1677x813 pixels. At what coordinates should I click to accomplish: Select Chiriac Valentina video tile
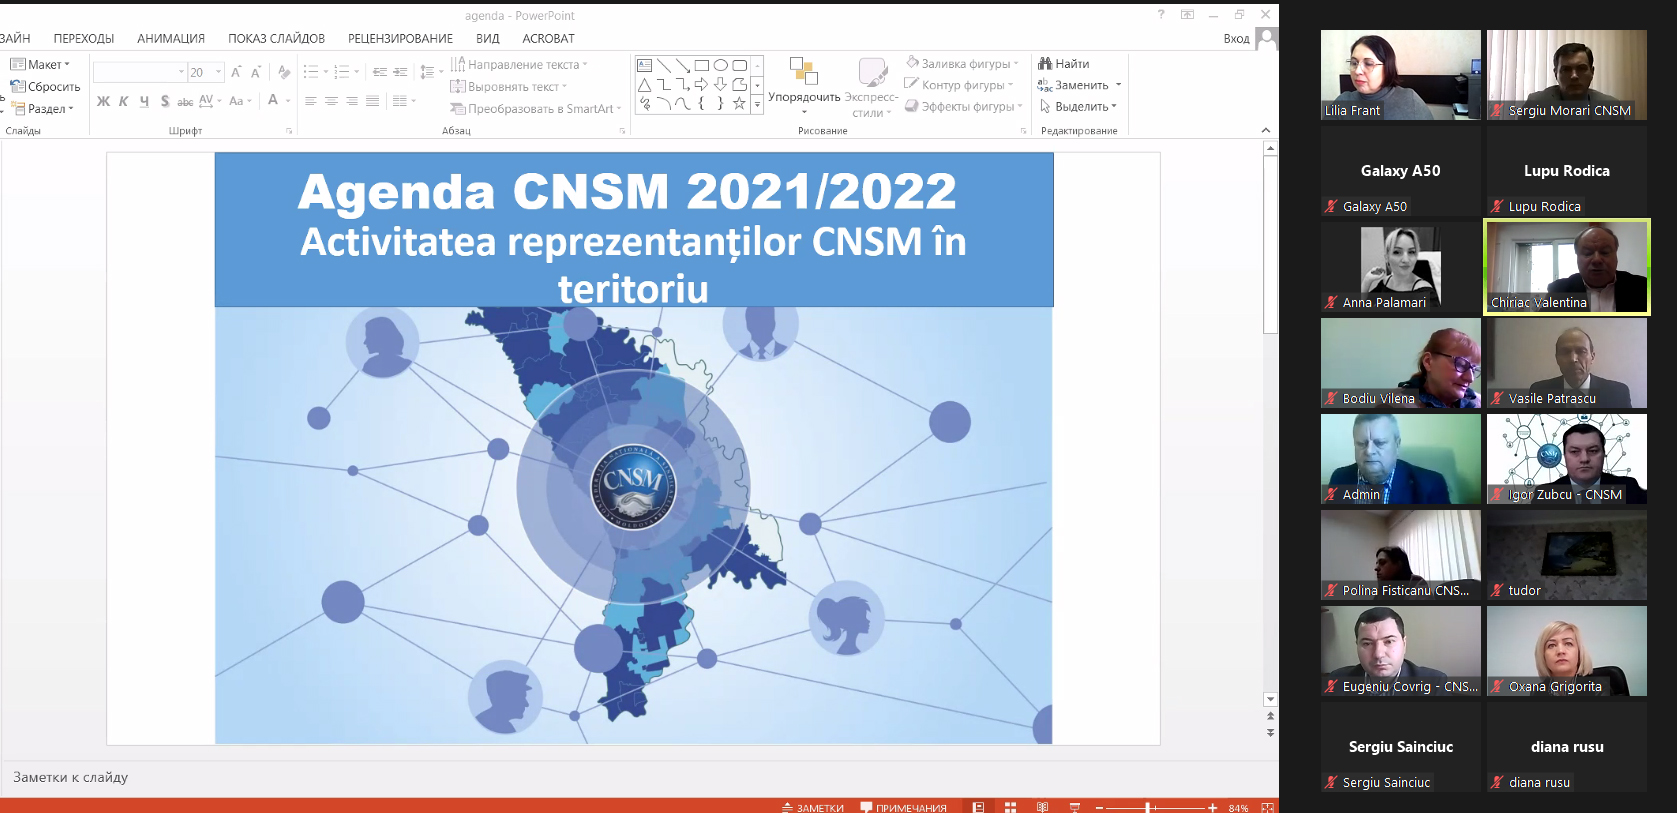(x=1567, y=267)
